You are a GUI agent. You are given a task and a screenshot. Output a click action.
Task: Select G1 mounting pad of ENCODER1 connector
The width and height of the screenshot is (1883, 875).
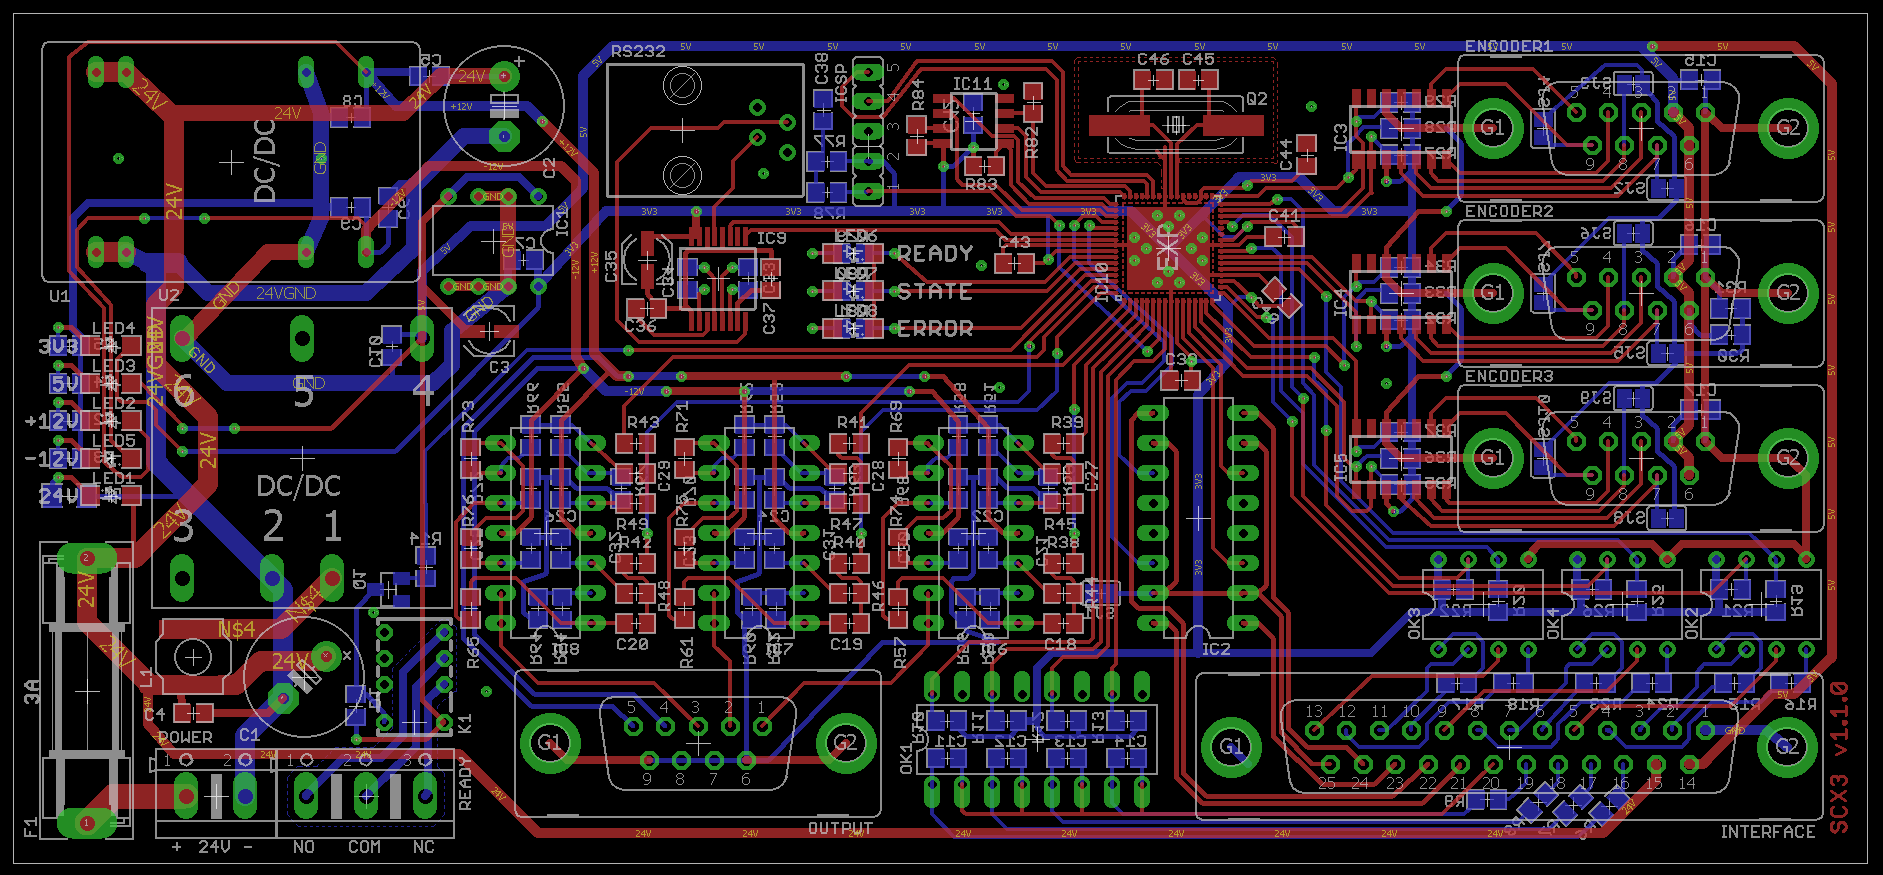[1493, 127]
